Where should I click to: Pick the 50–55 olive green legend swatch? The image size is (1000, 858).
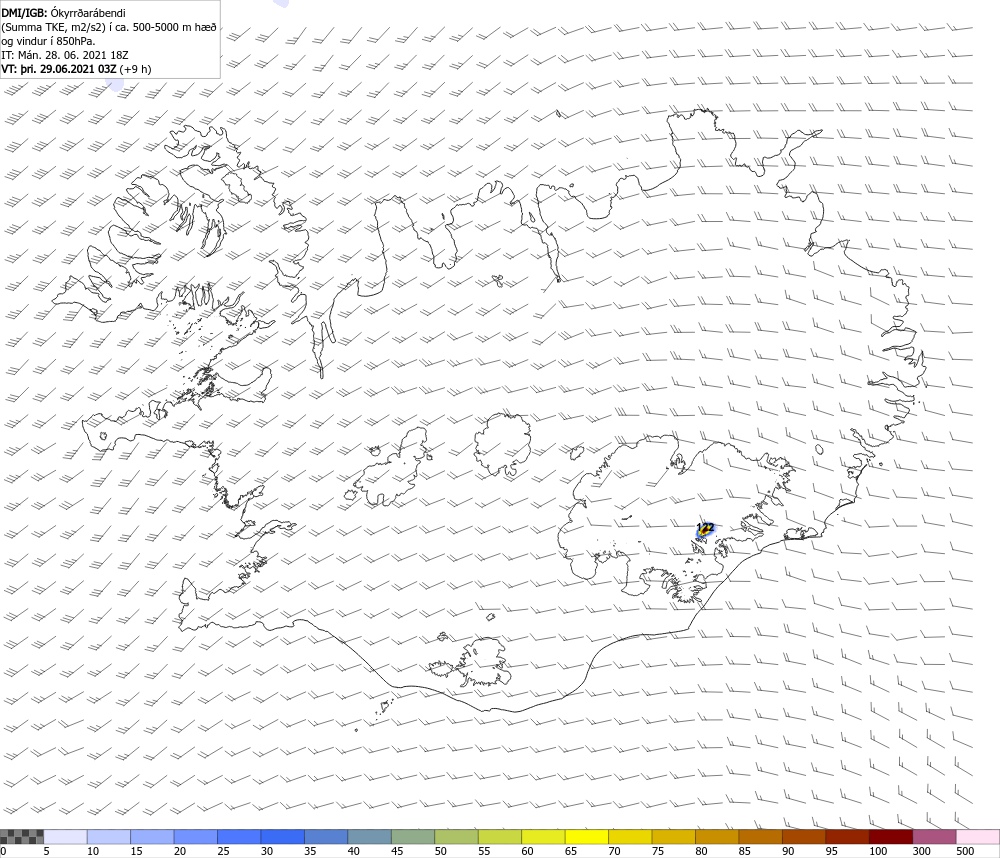tap(456, 837)
